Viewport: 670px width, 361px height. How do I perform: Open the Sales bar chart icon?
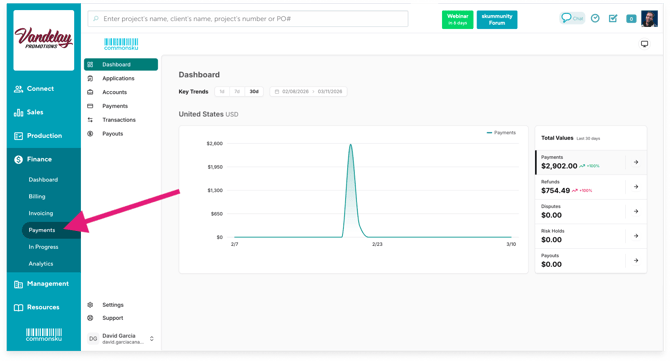[x=18, y=112]
